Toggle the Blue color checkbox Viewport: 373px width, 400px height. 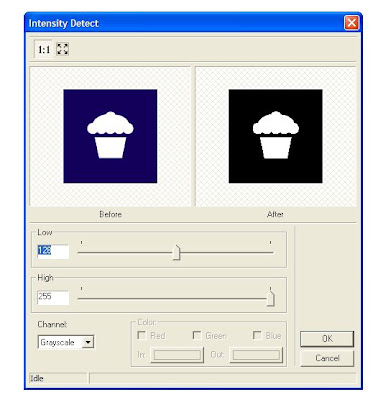click(x=257, y=335)
